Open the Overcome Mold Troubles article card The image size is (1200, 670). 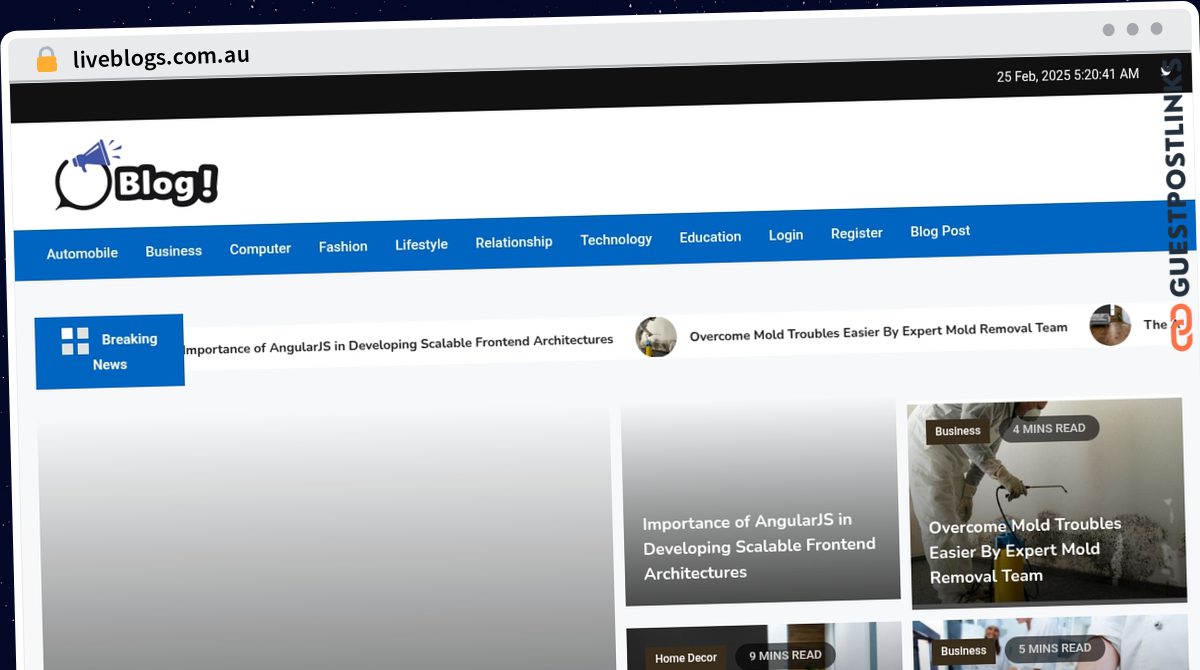pos(1047,503)
